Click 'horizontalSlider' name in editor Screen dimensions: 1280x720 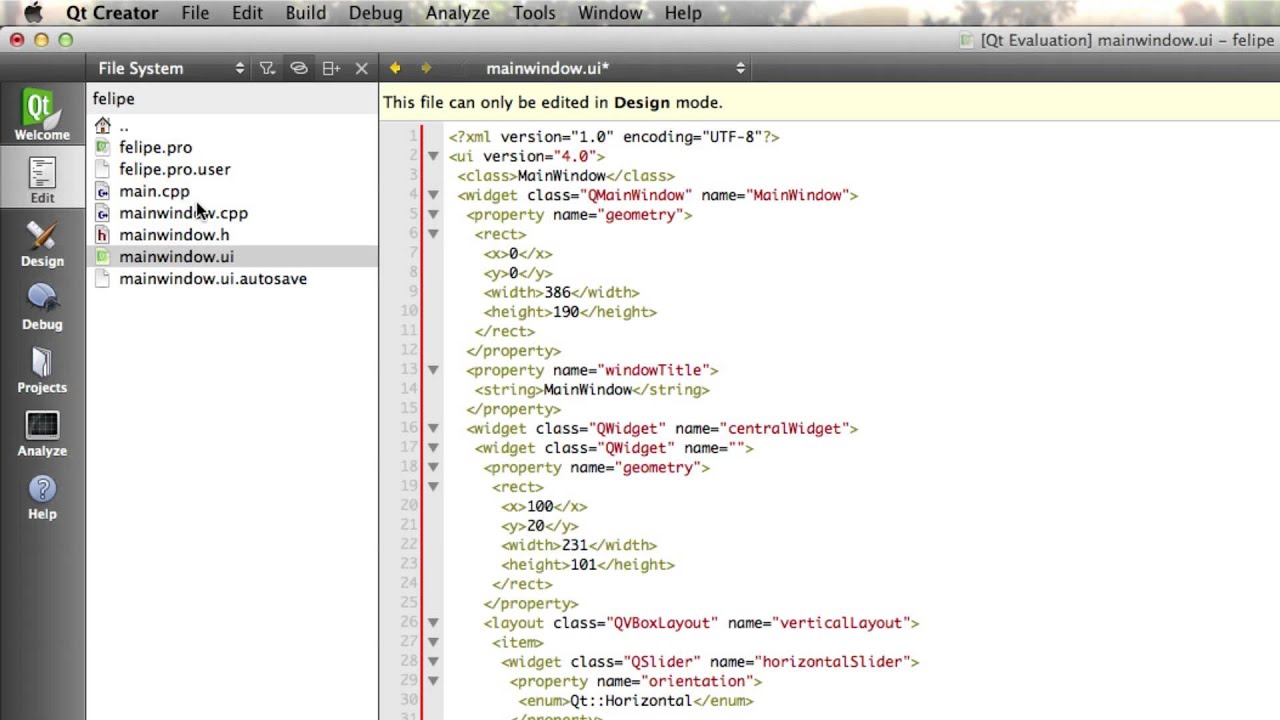pyautogui.click(x=832, y=662)
